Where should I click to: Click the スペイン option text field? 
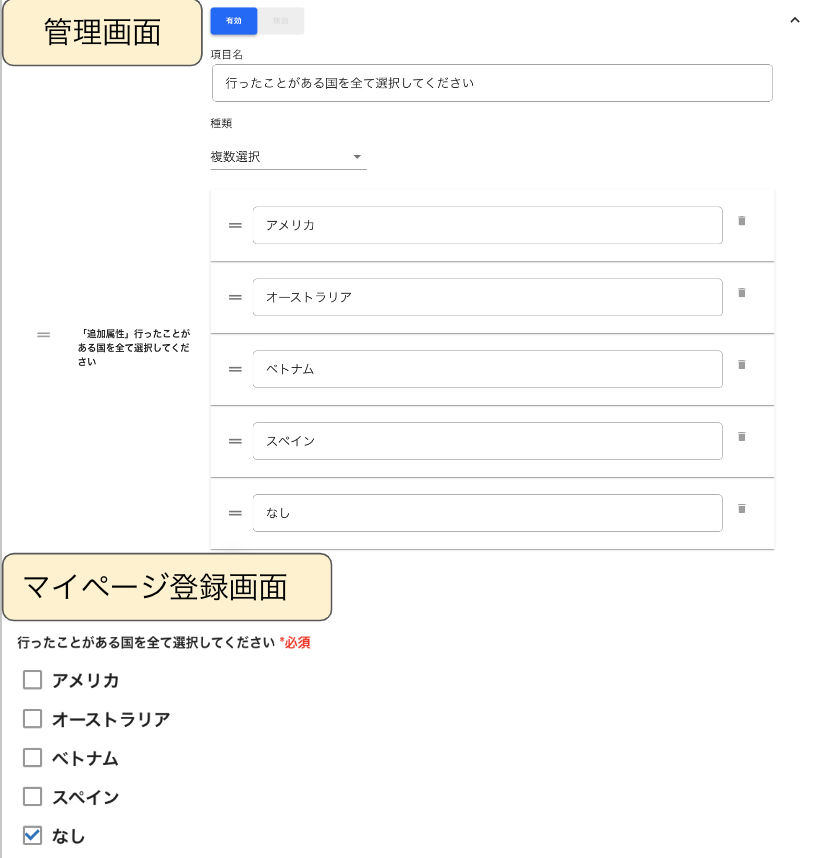pyautogui.click(x=487, y=441)
